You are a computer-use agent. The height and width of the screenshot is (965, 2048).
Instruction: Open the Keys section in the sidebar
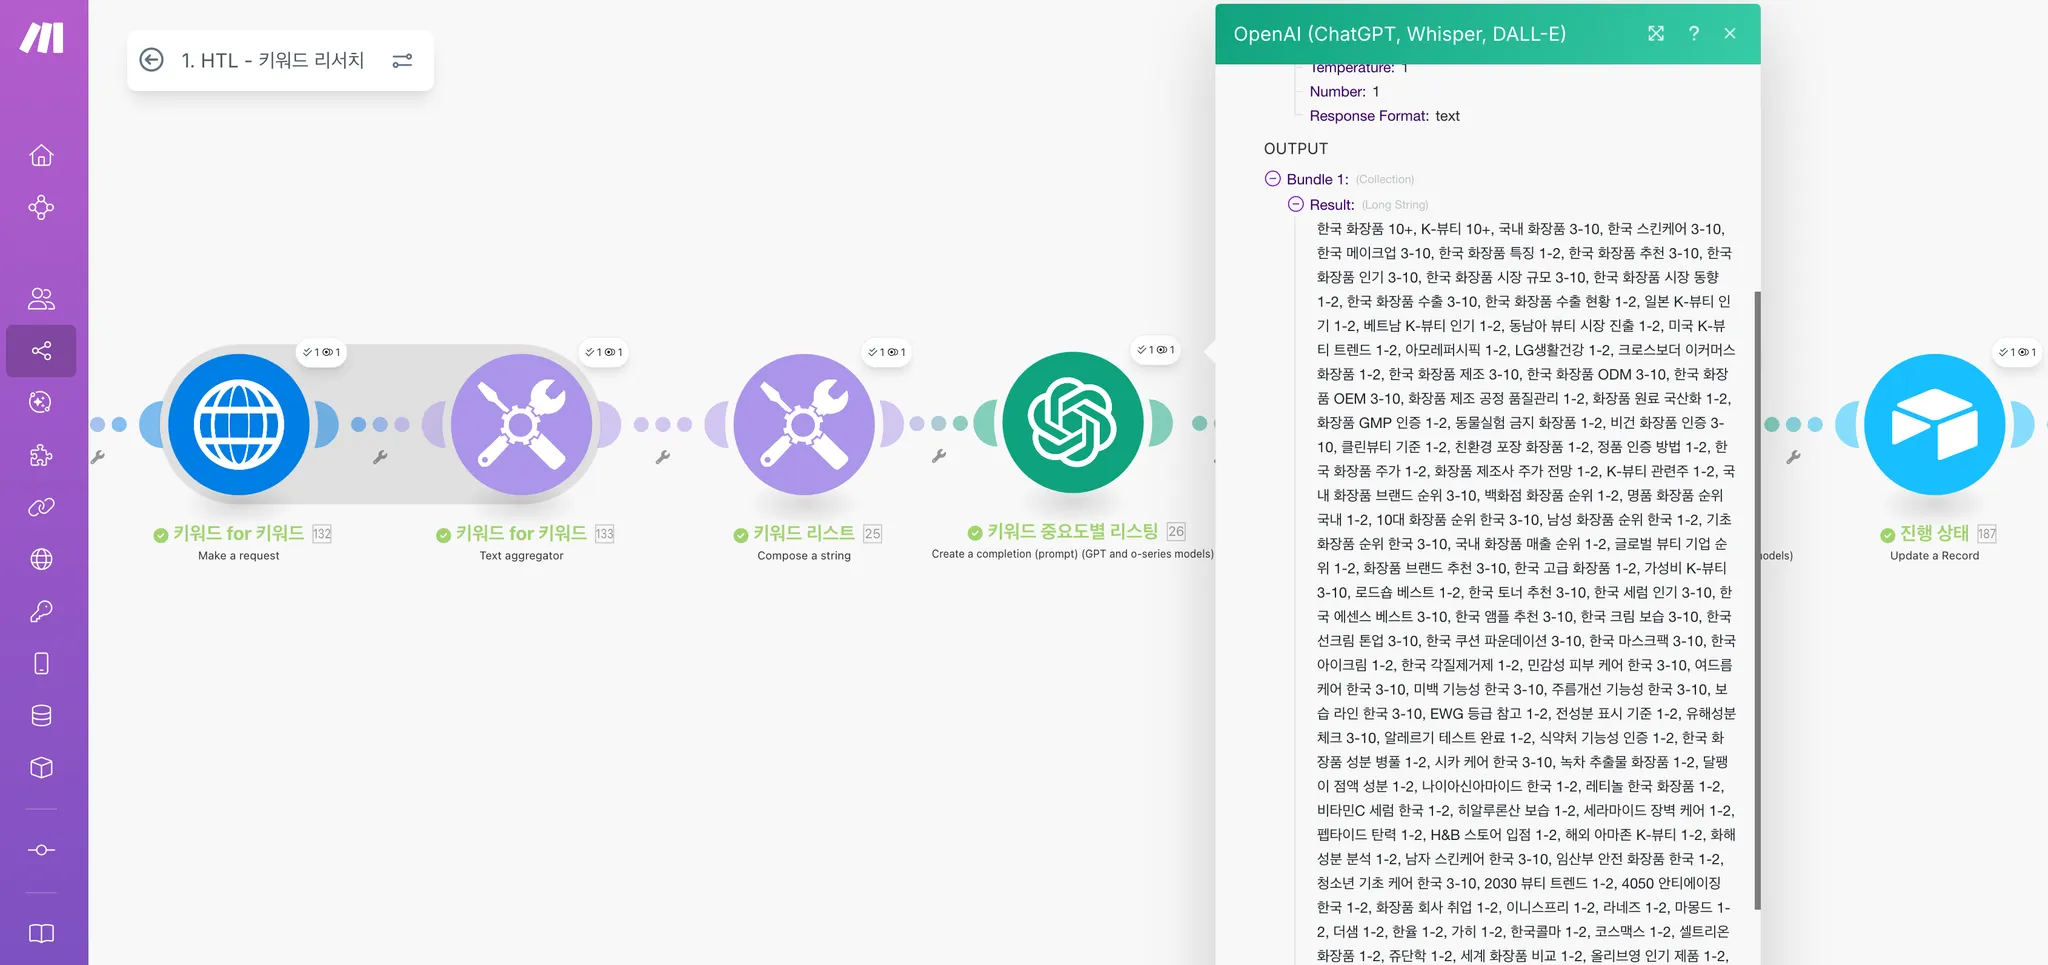pos(41,611)
